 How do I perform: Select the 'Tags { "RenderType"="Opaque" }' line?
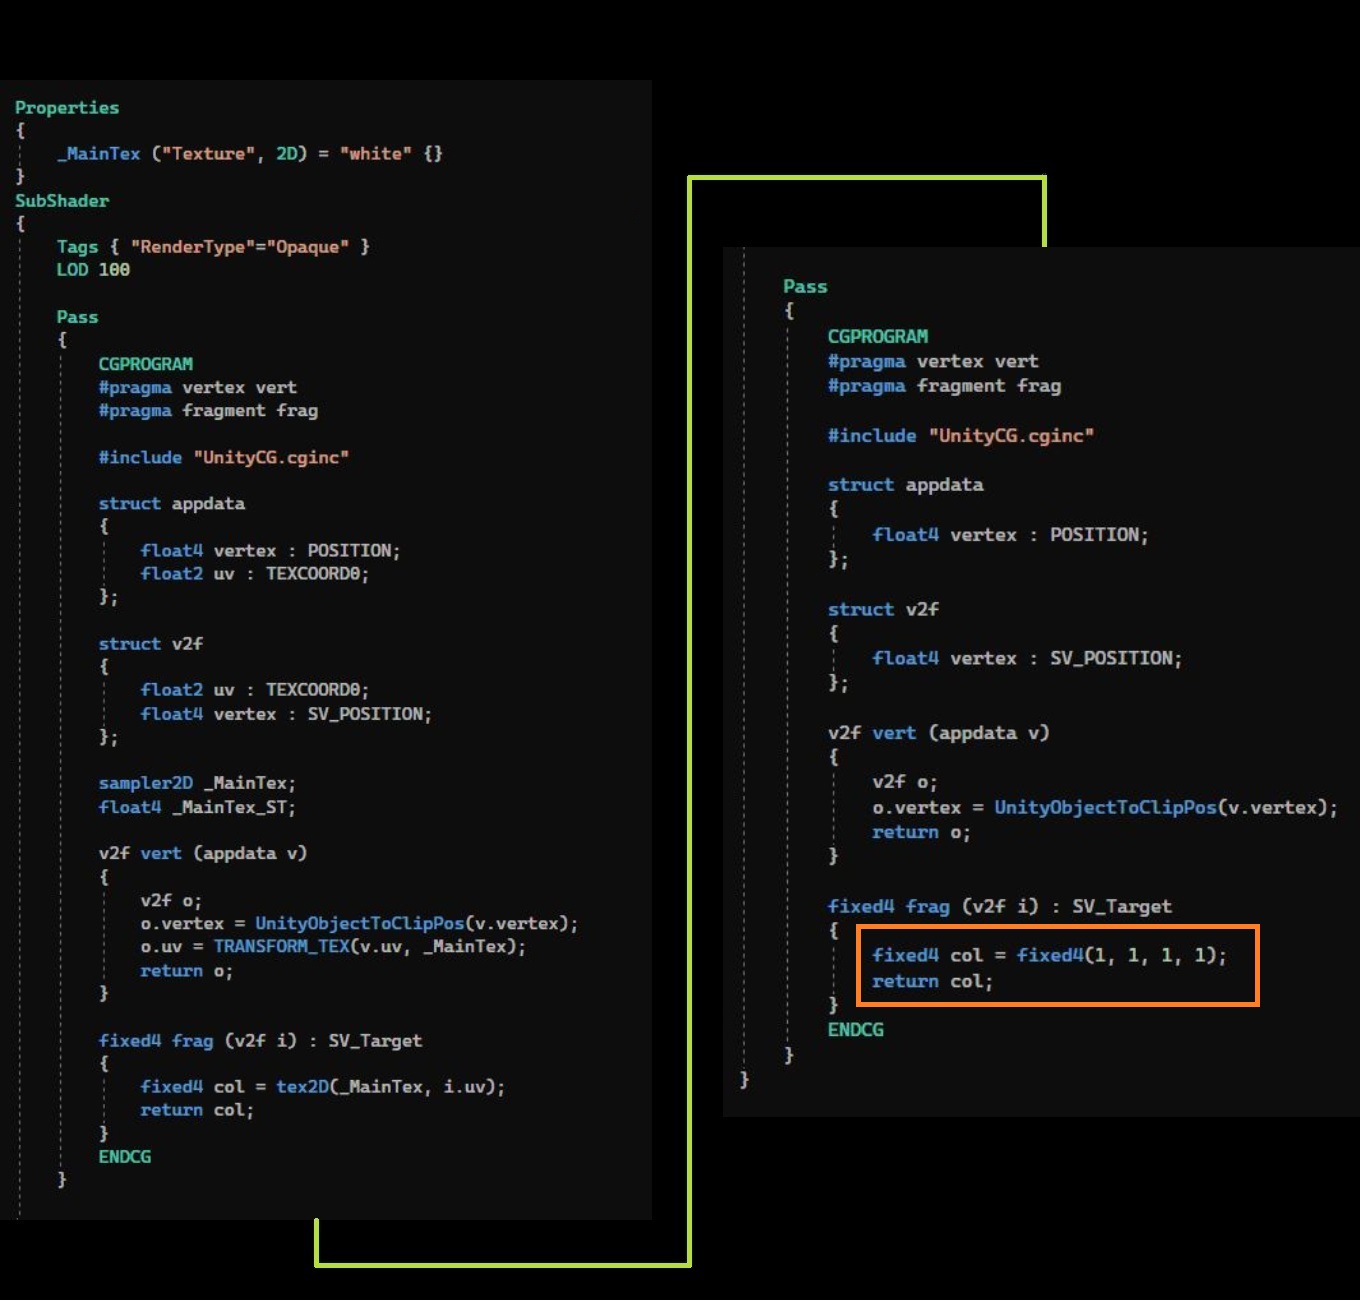tap(213, 246)
